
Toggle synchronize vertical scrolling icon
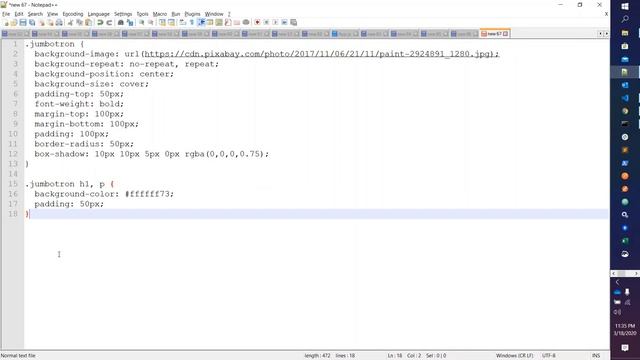162,22
